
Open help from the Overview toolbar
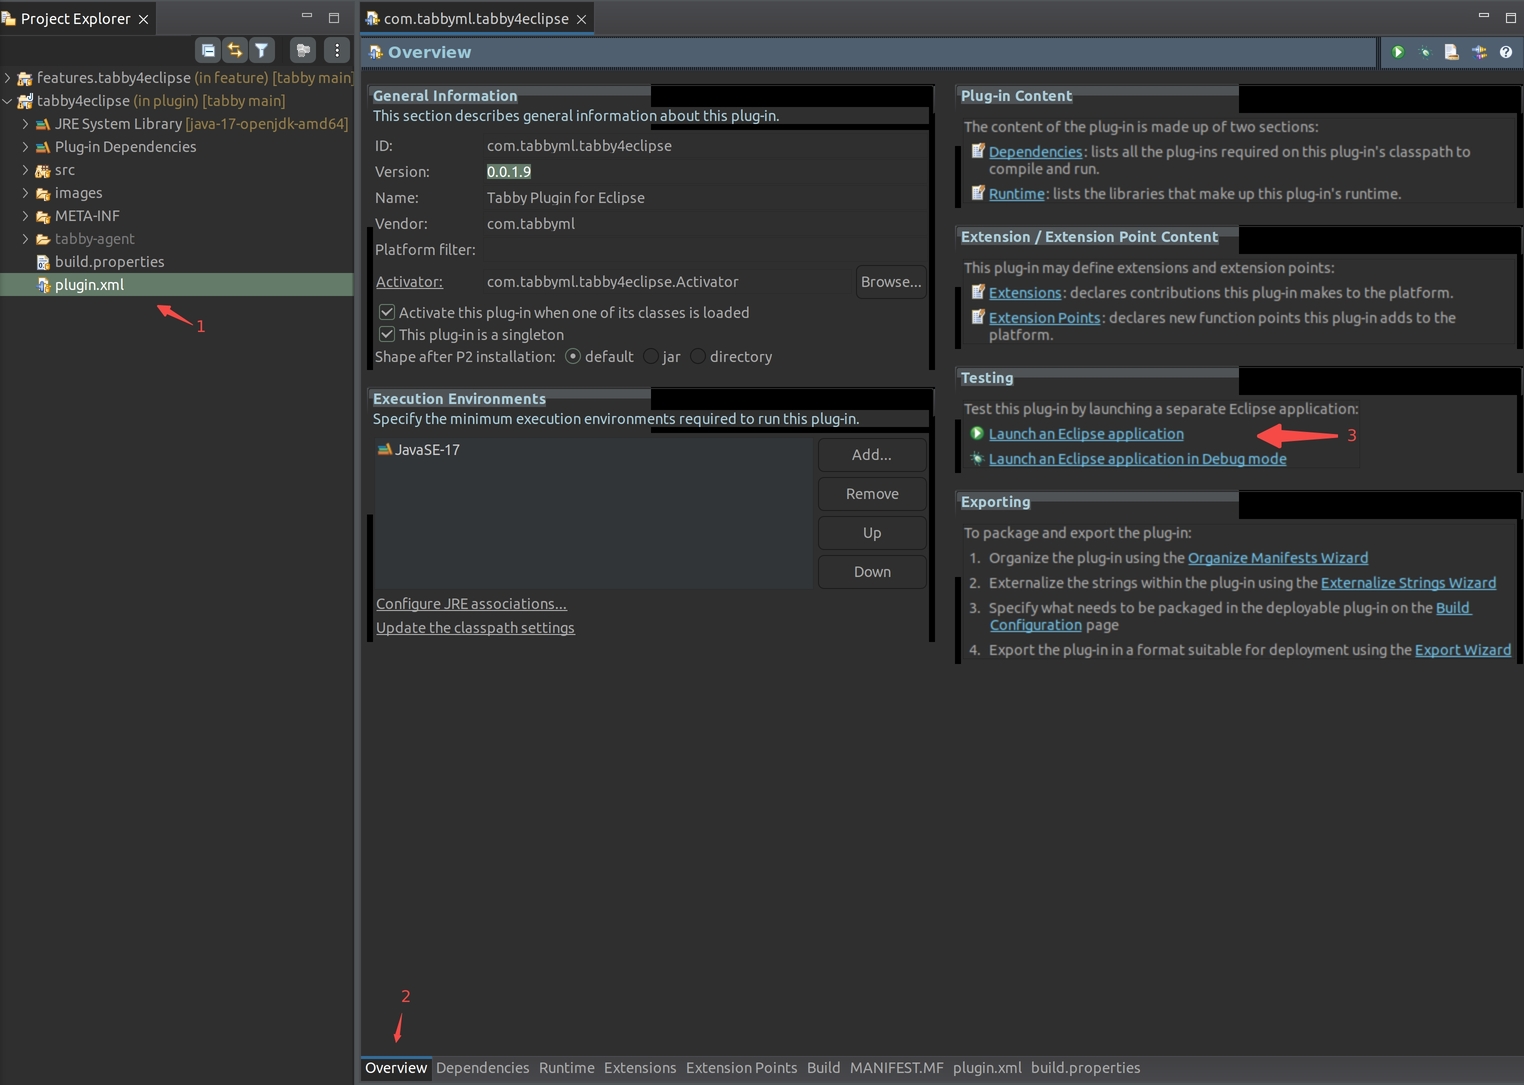pos(1506,52)
